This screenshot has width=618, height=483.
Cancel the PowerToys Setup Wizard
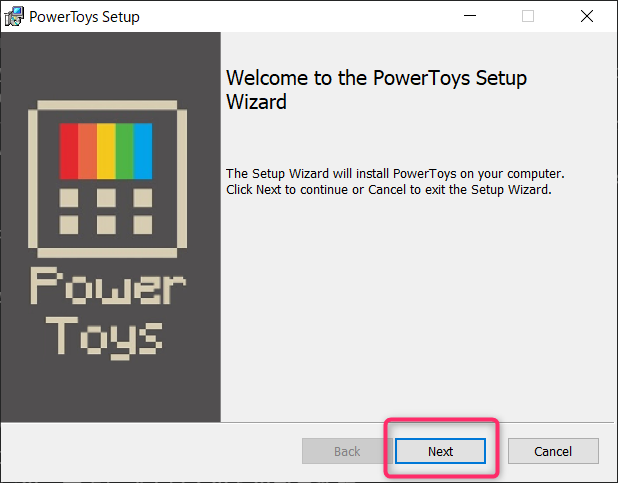pyautogui.click(x=553, y=451)
